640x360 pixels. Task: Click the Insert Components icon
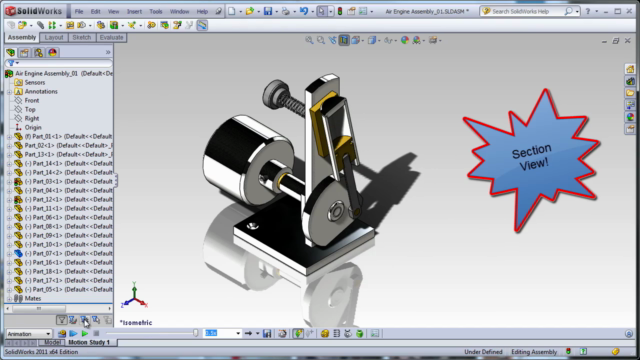(x=22, y=25)
